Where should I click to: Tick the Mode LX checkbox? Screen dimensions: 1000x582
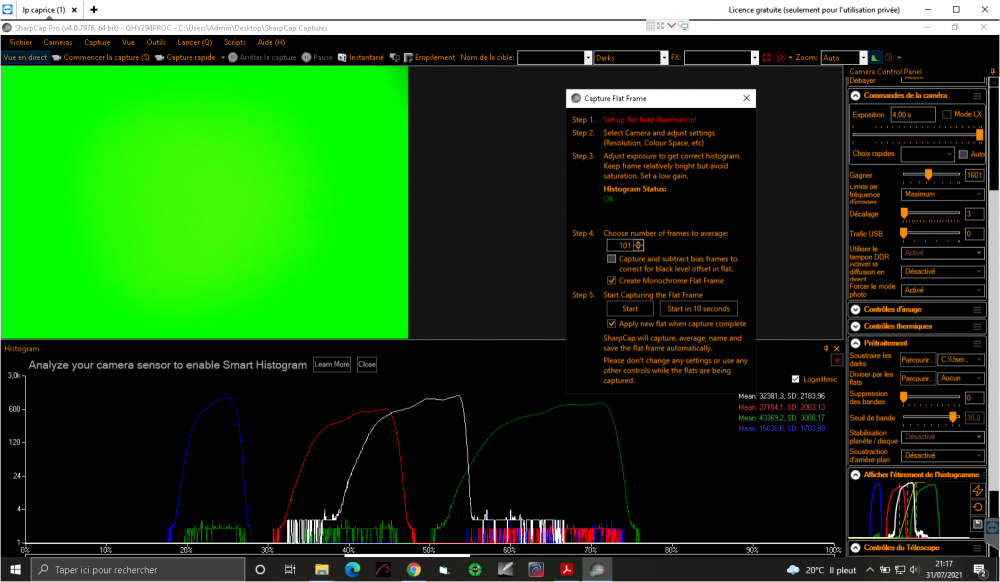point(947,115)
